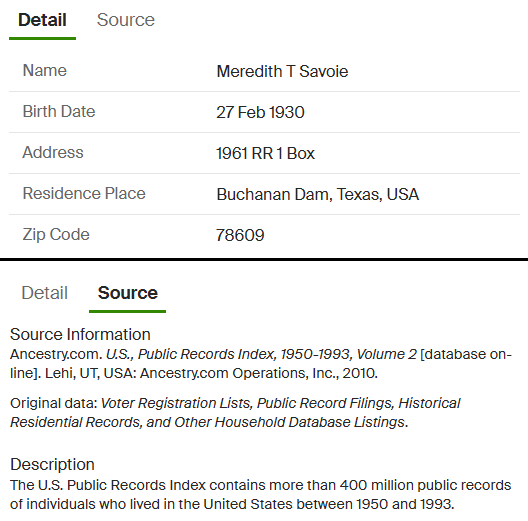Switch to the Source tab at top
This screenshot has width=528, height=521.
126,20
